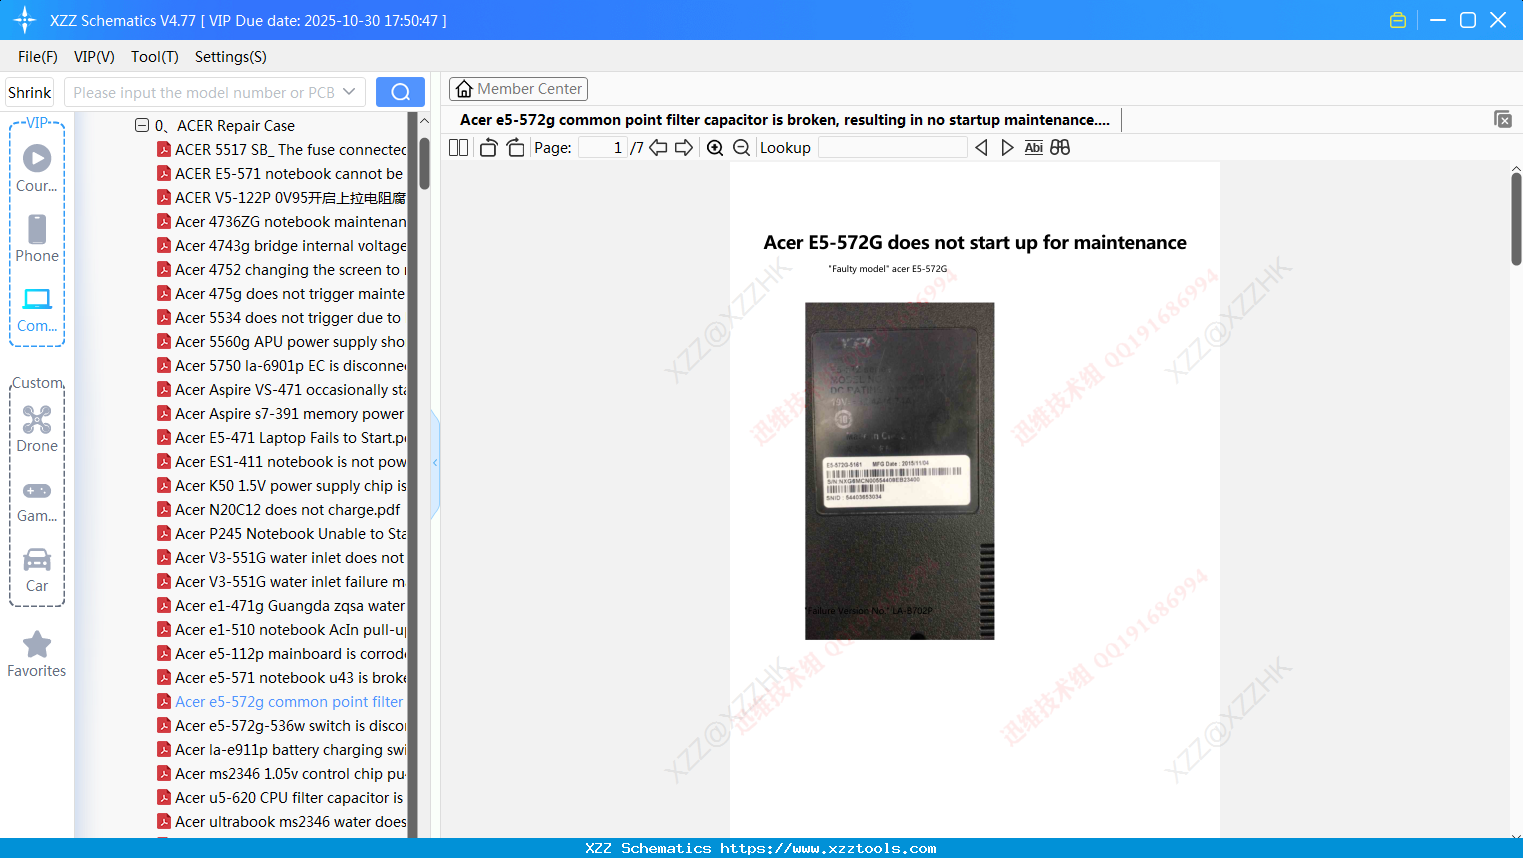Toggle two-page view layout icon
Screen dimensions: 1523x858
click(x=459, y=148)
